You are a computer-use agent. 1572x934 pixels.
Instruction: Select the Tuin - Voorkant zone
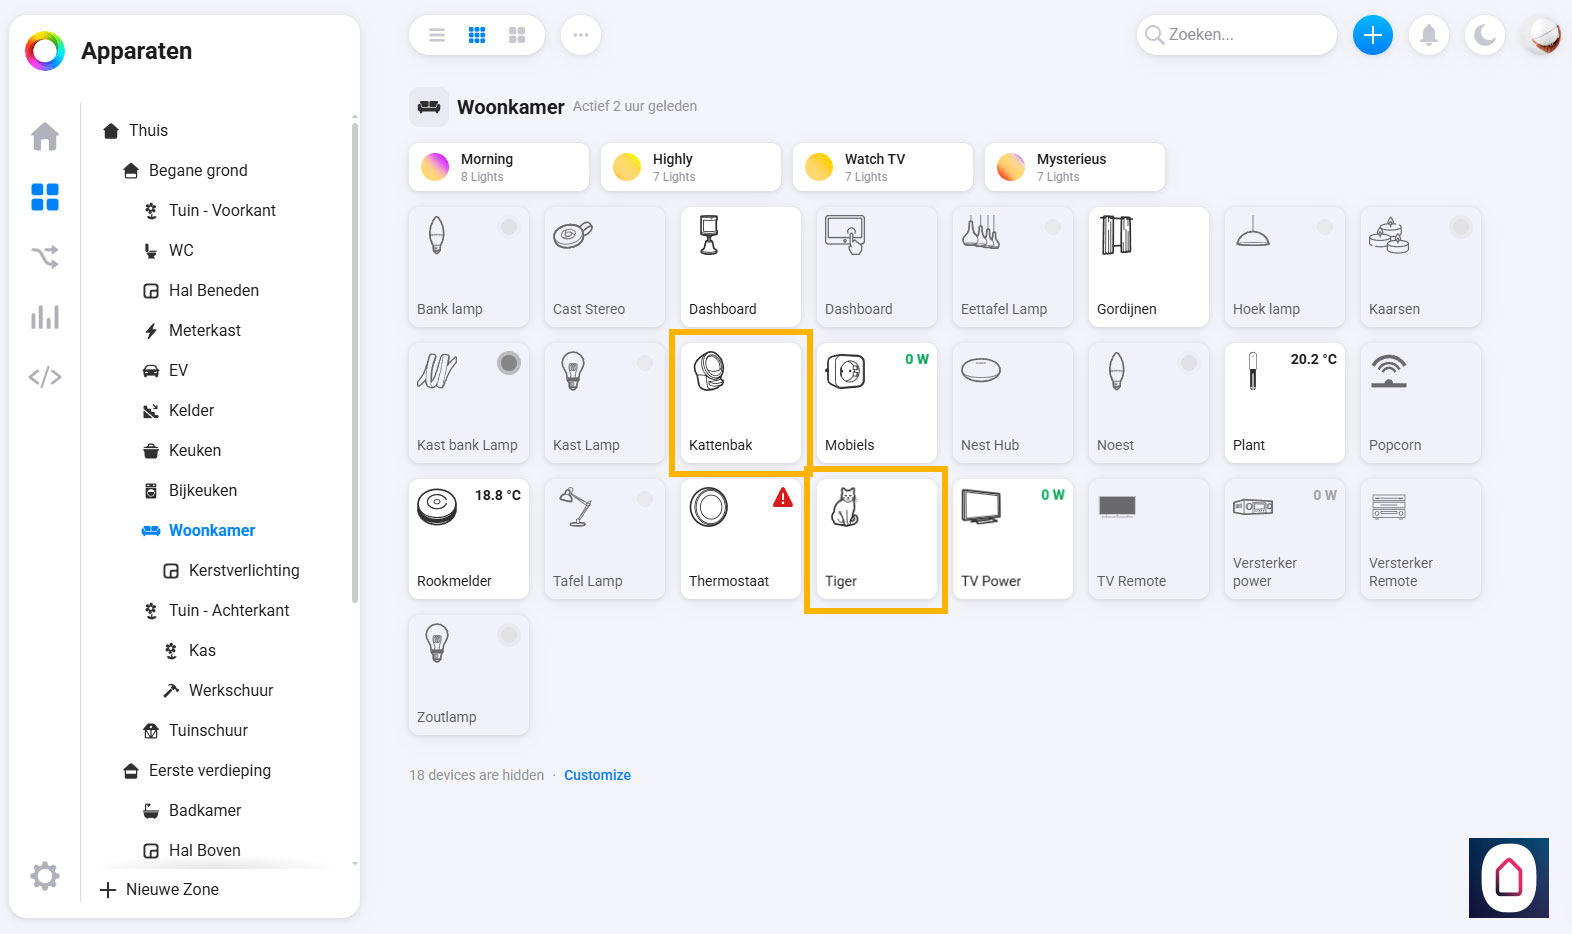pos(222,210)
